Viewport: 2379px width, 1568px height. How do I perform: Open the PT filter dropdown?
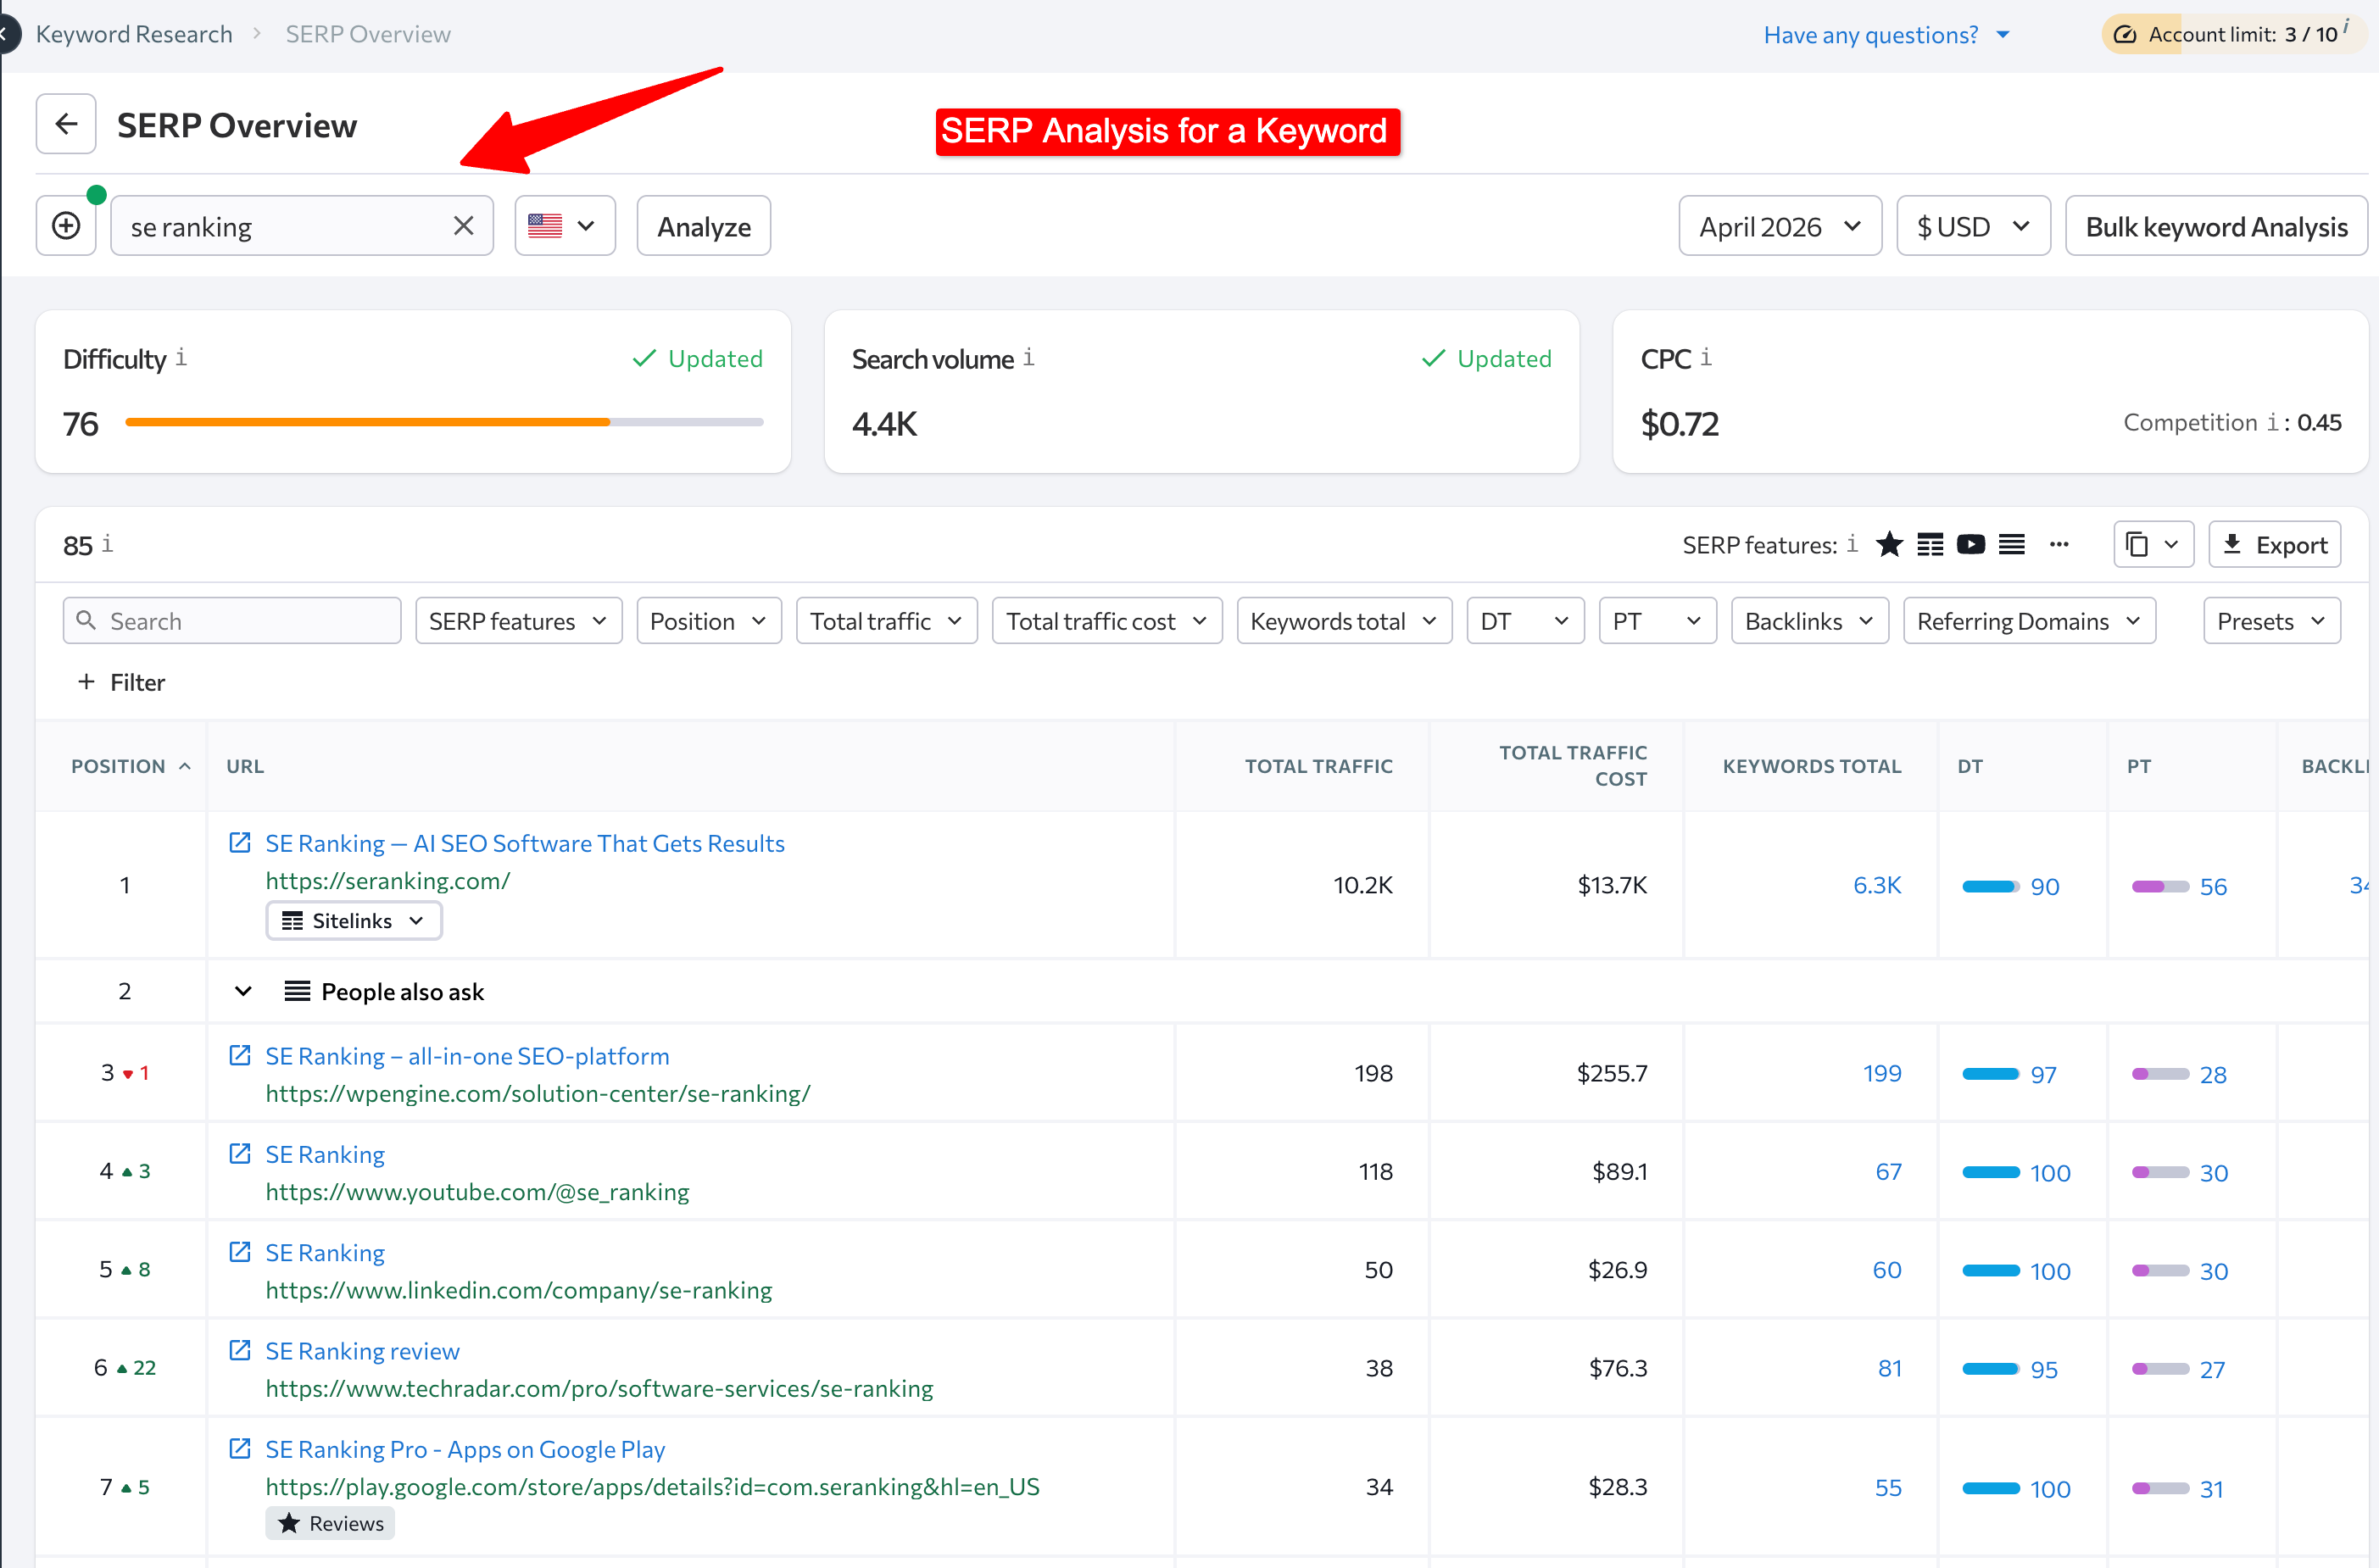pos(1657,621)
